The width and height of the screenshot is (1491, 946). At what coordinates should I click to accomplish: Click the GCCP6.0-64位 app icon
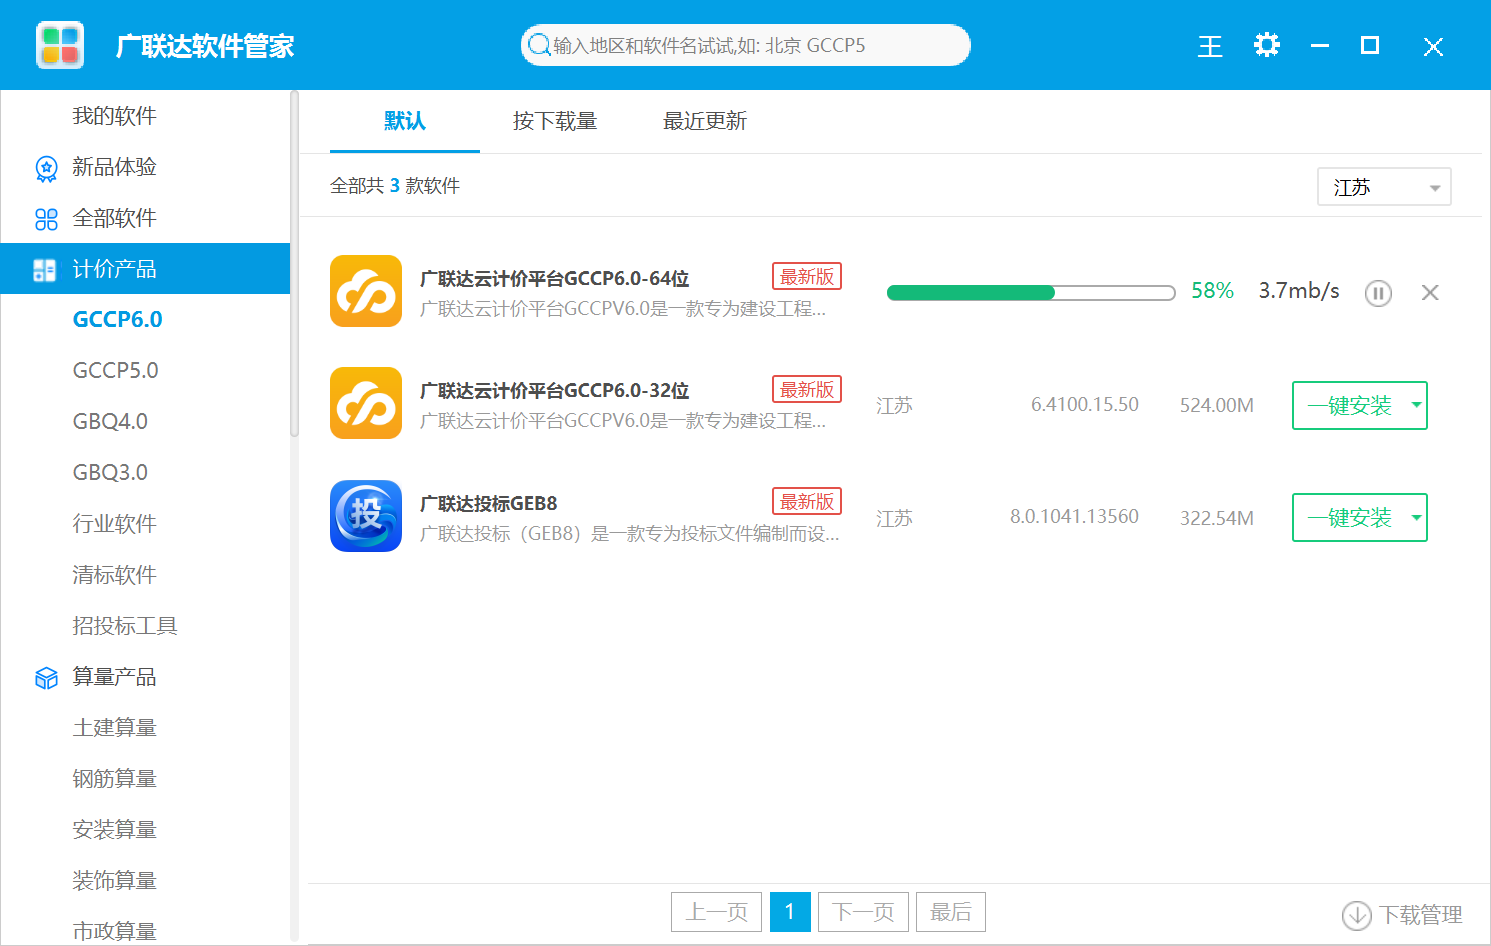click(366, 291)
